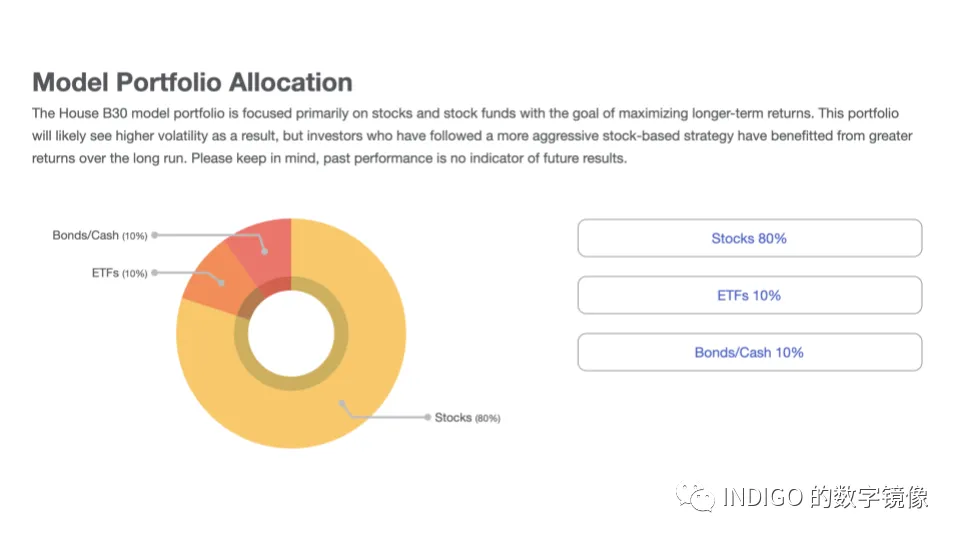Click the gray dot beside Bonds/Cash label
The image size is (960, 540).
[155, 235]
